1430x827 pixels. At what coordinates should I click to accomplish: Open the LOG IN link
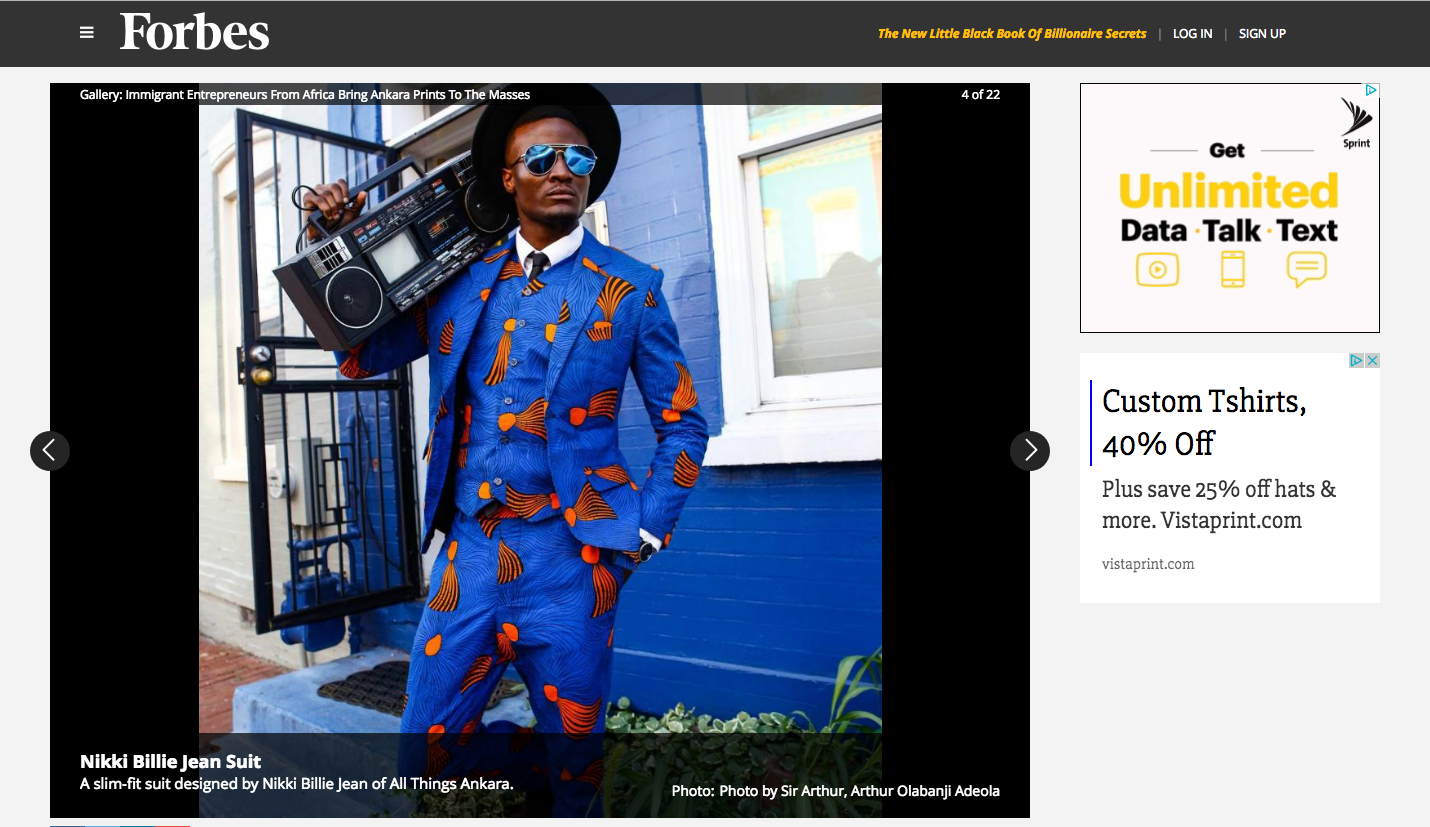pyautogui.click(x=1192, y=34)
